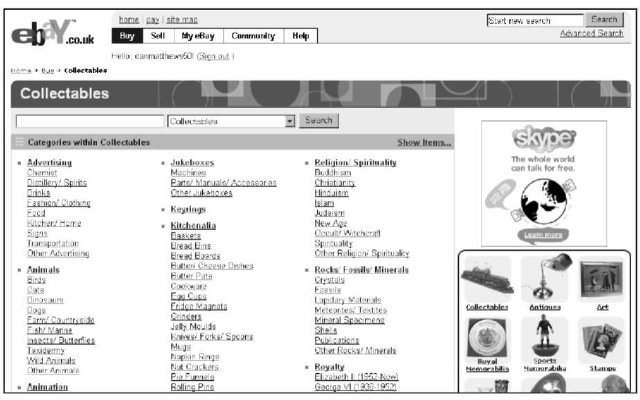Click Learn more in Skype advert
Image resolution: width=640 pixels, height=400 pixels.
pyautogui.click(x=543, y=235)
